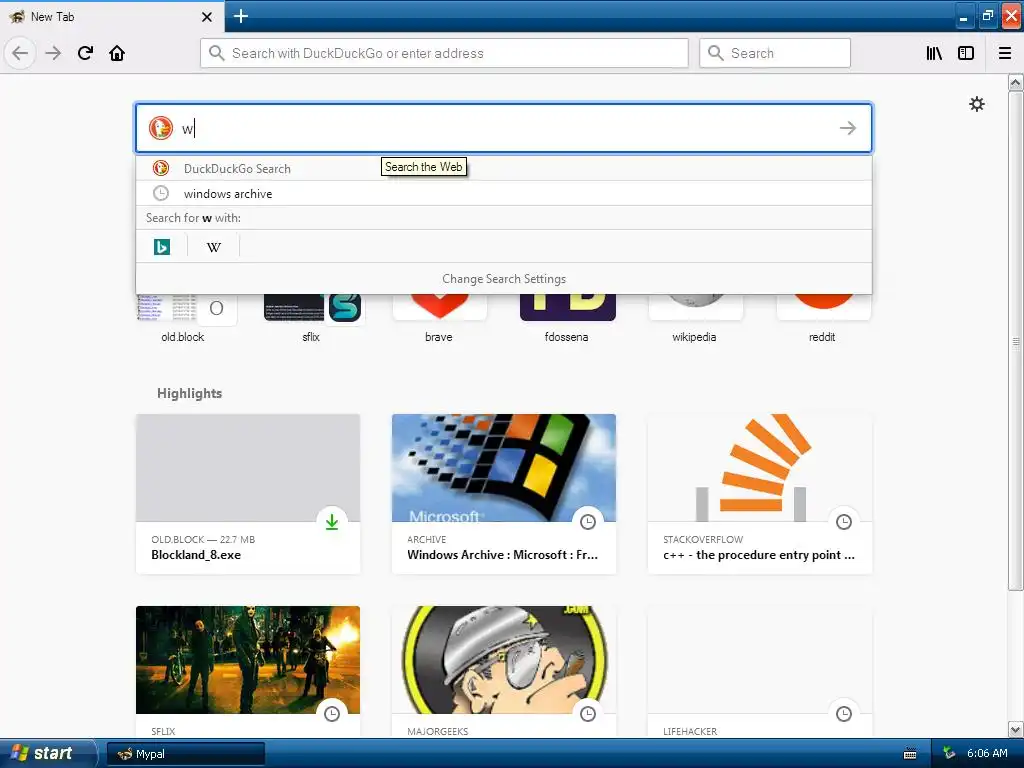Open the fdossena top site

[567, 317]
